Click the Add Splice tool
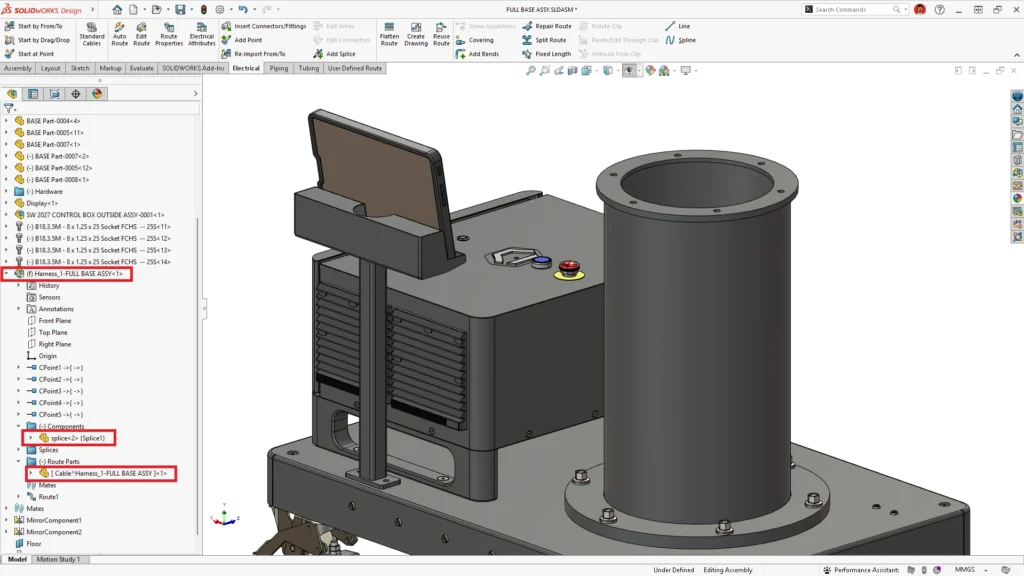The image size is (1024, 576). [x=334, y=54]
